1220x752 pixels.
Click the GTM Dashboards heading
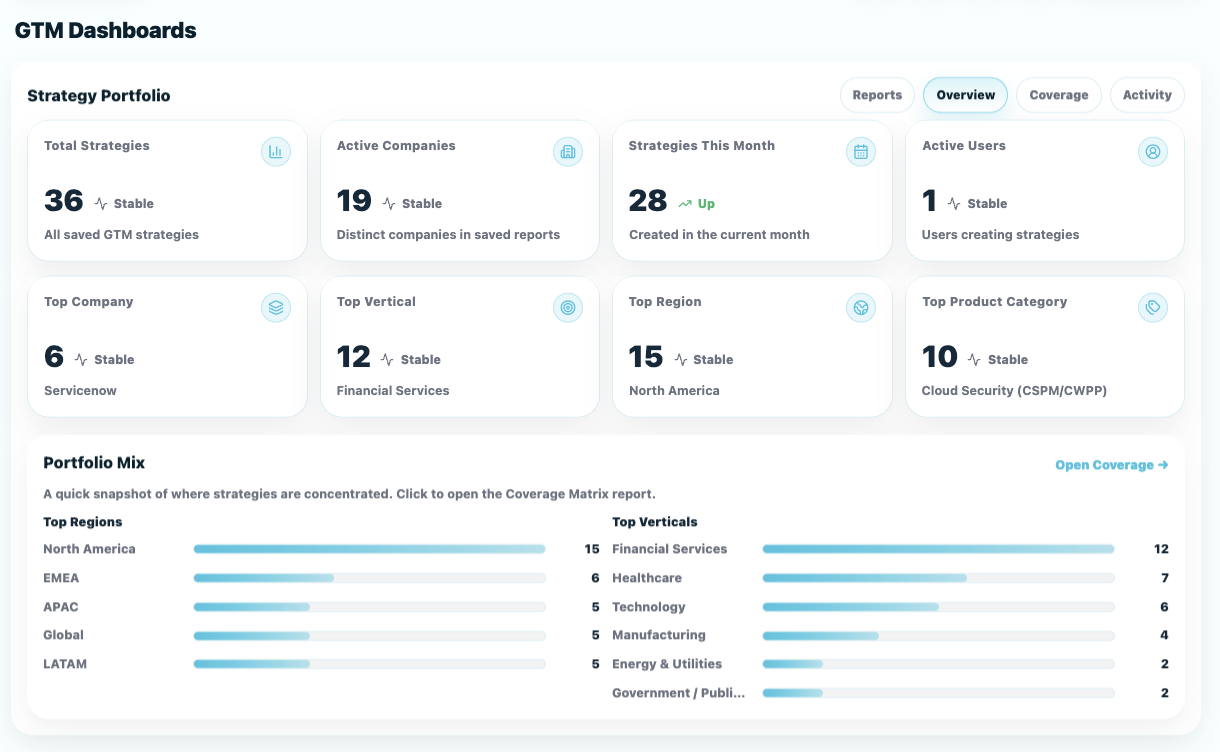(x=105, y=30)
